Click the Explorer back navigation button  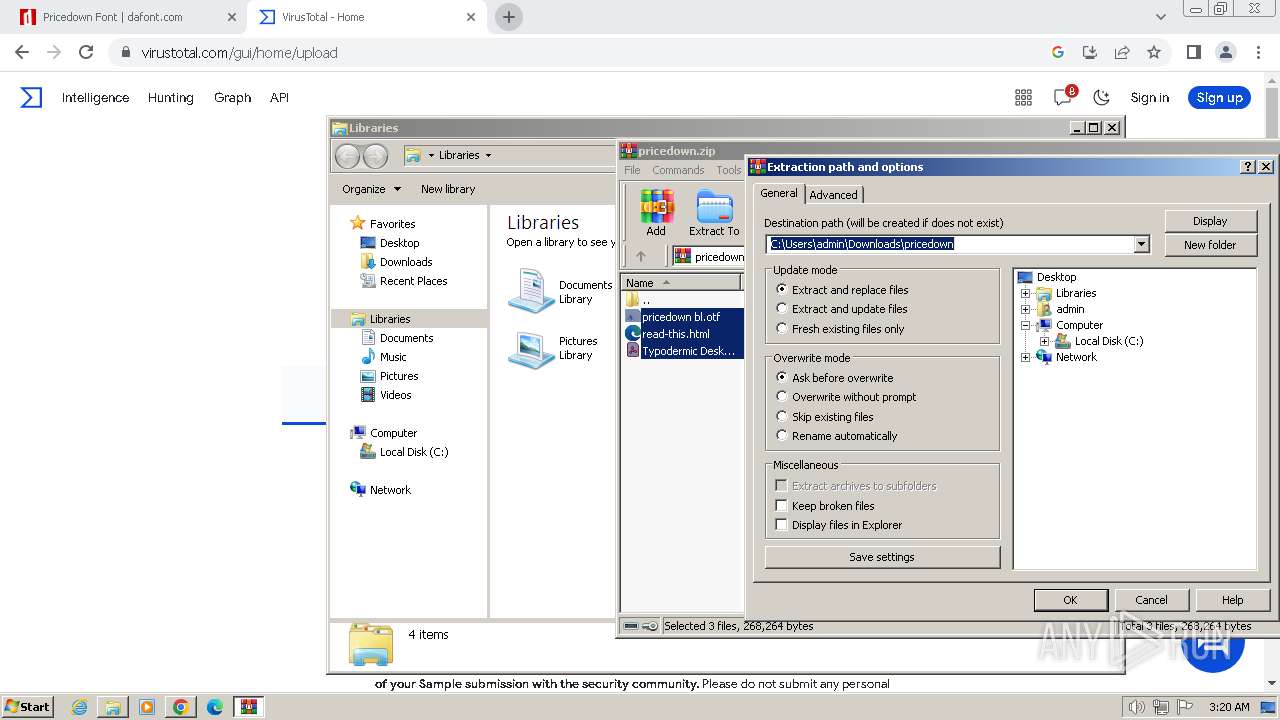click(x=347, y=155)
